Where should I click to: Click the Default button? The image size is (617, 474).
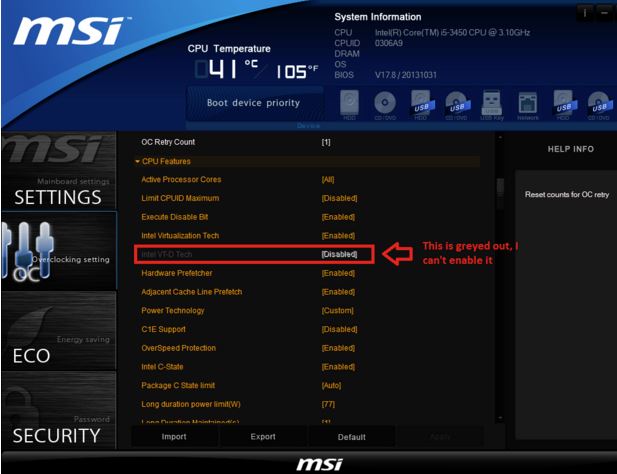click(351, 437)
